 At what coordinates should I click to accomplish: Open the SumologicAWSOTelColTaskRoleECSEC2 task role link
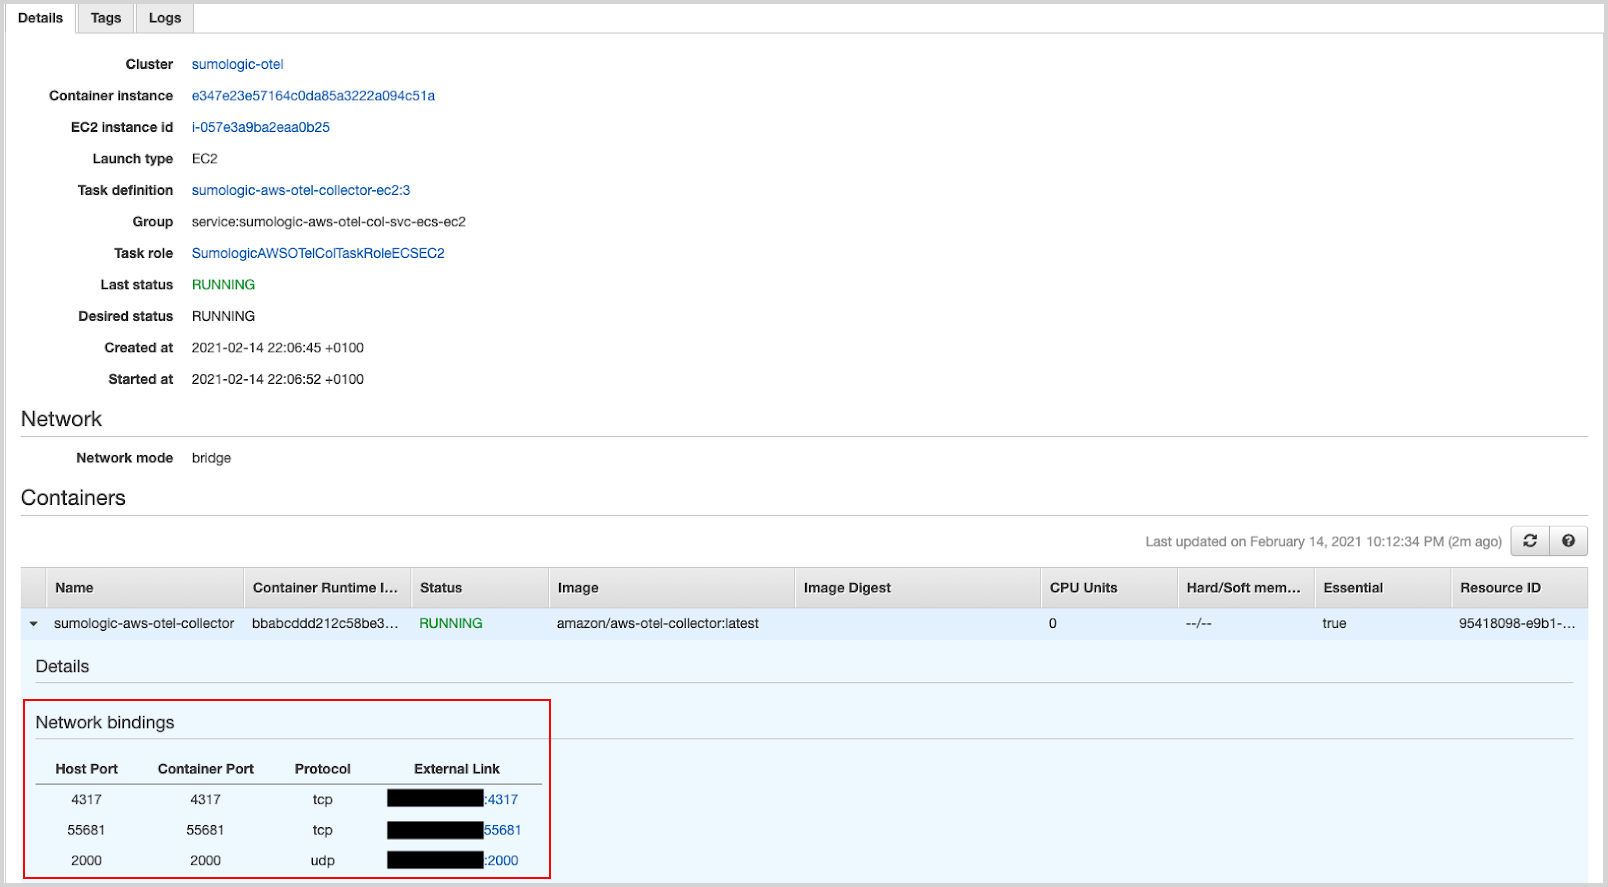[318, 253]
